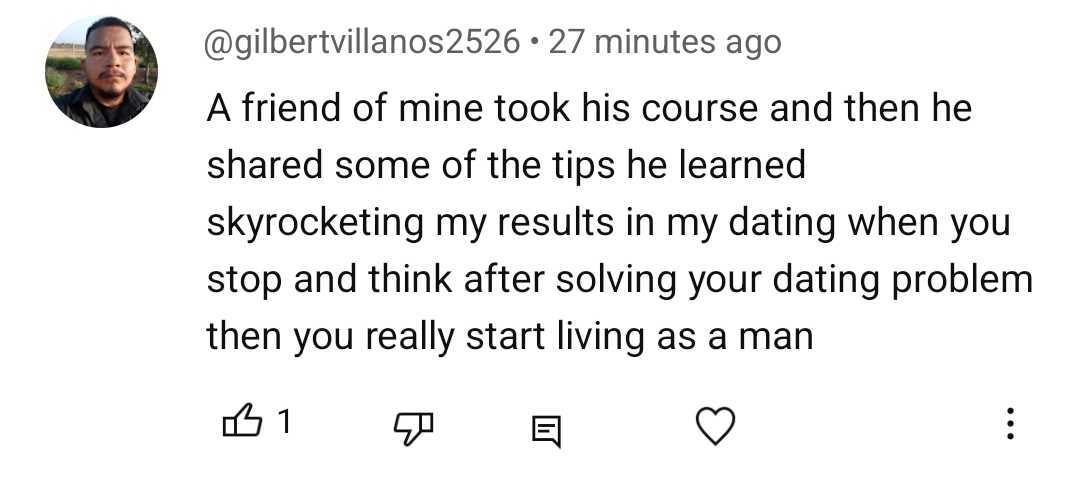Click the last line "then you really start living"
The image size is (1080, 485).
point(510,336)
